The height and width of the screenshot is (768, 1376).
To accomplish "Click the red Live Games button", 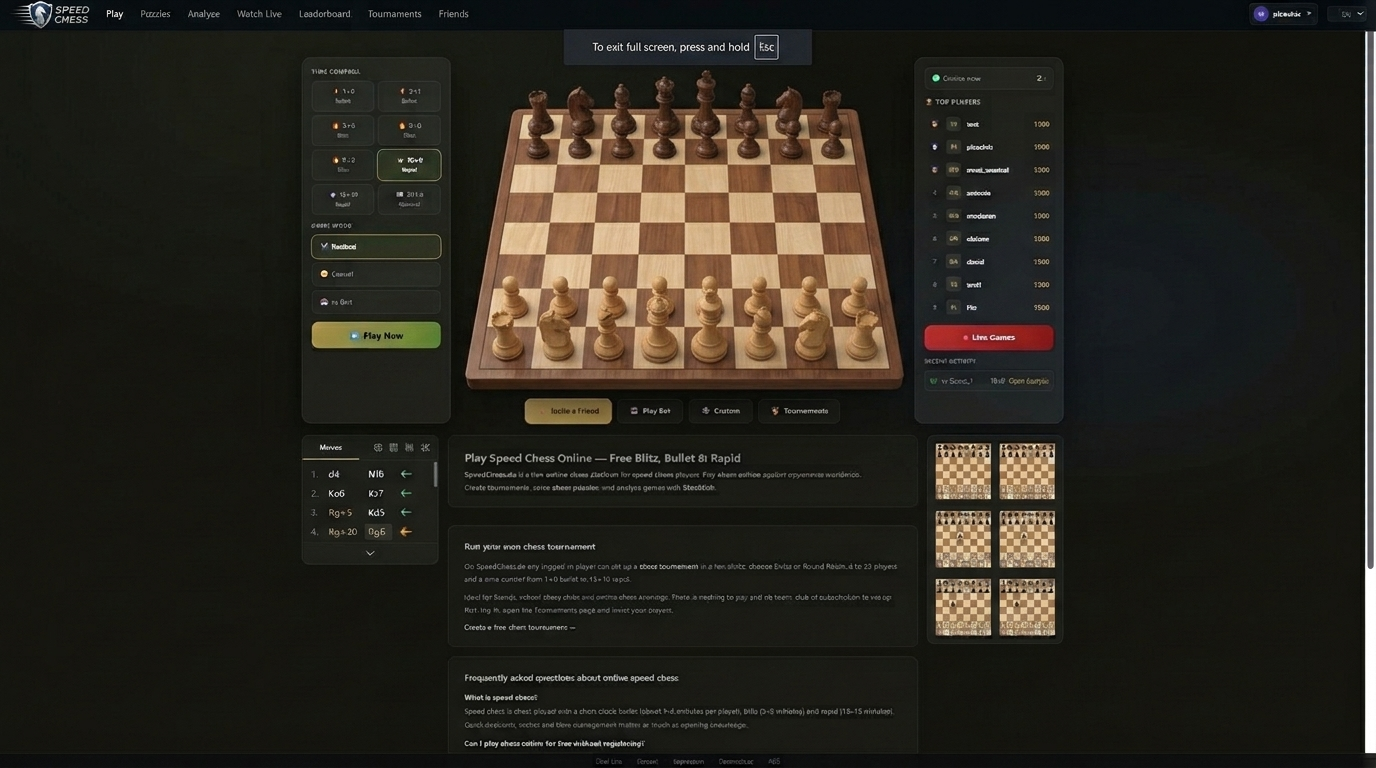I will tap(988, 337).
